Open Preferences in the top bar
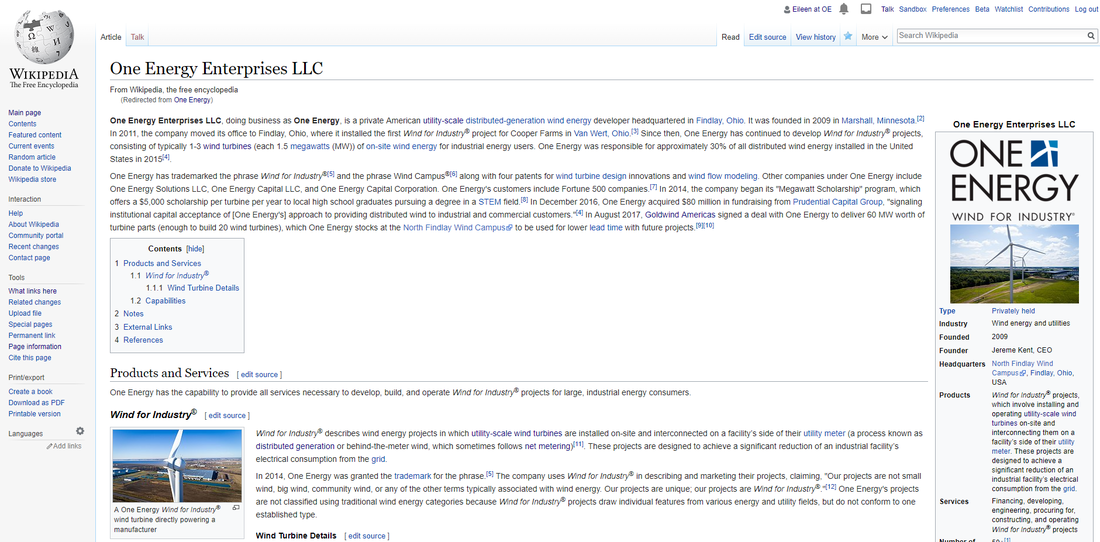The width and height of the screenshot is (1100, 542). coord(951,9)
